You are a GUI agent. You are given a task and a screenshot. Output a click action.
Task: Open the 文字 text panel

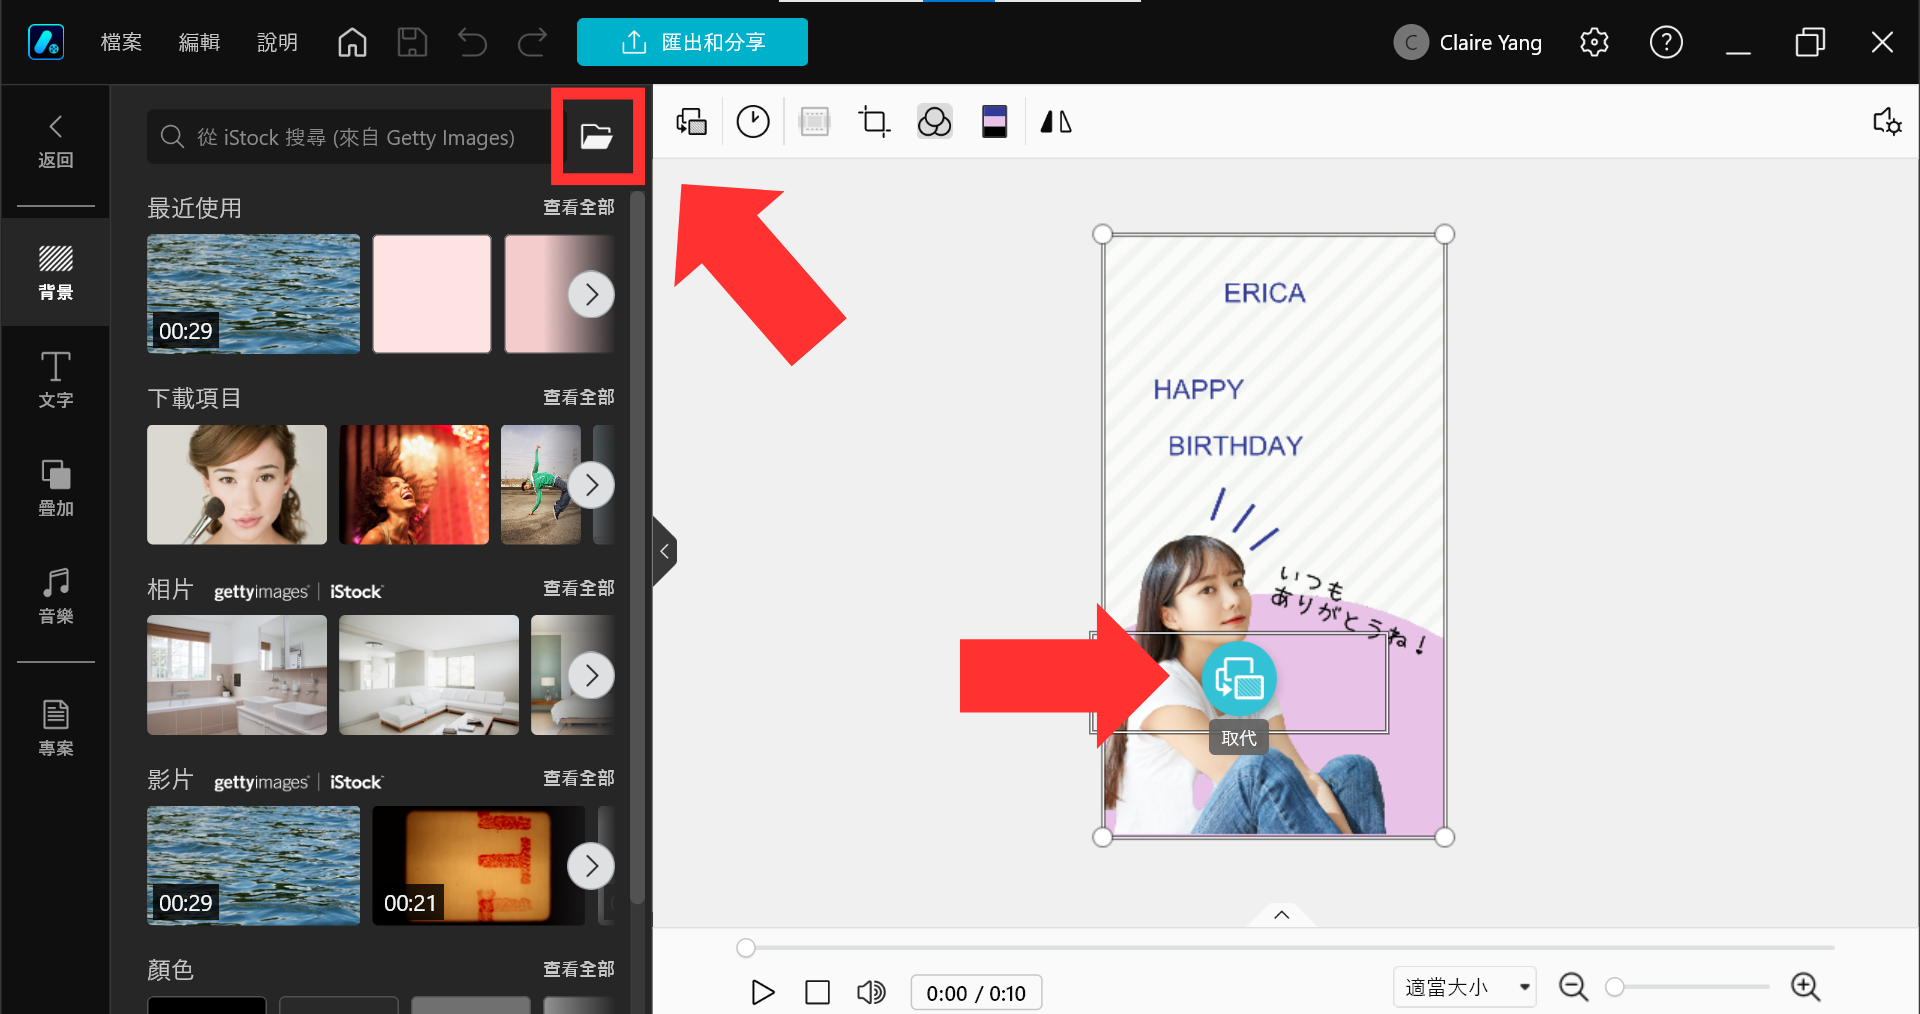click(56, 380)
